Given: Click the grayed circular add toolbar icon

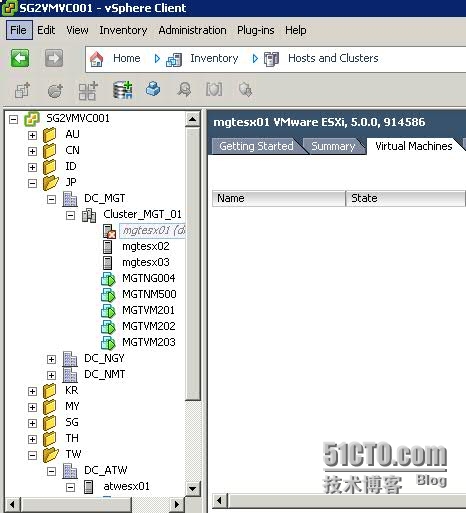Looking at the screenshot, I should pos(55,90).
